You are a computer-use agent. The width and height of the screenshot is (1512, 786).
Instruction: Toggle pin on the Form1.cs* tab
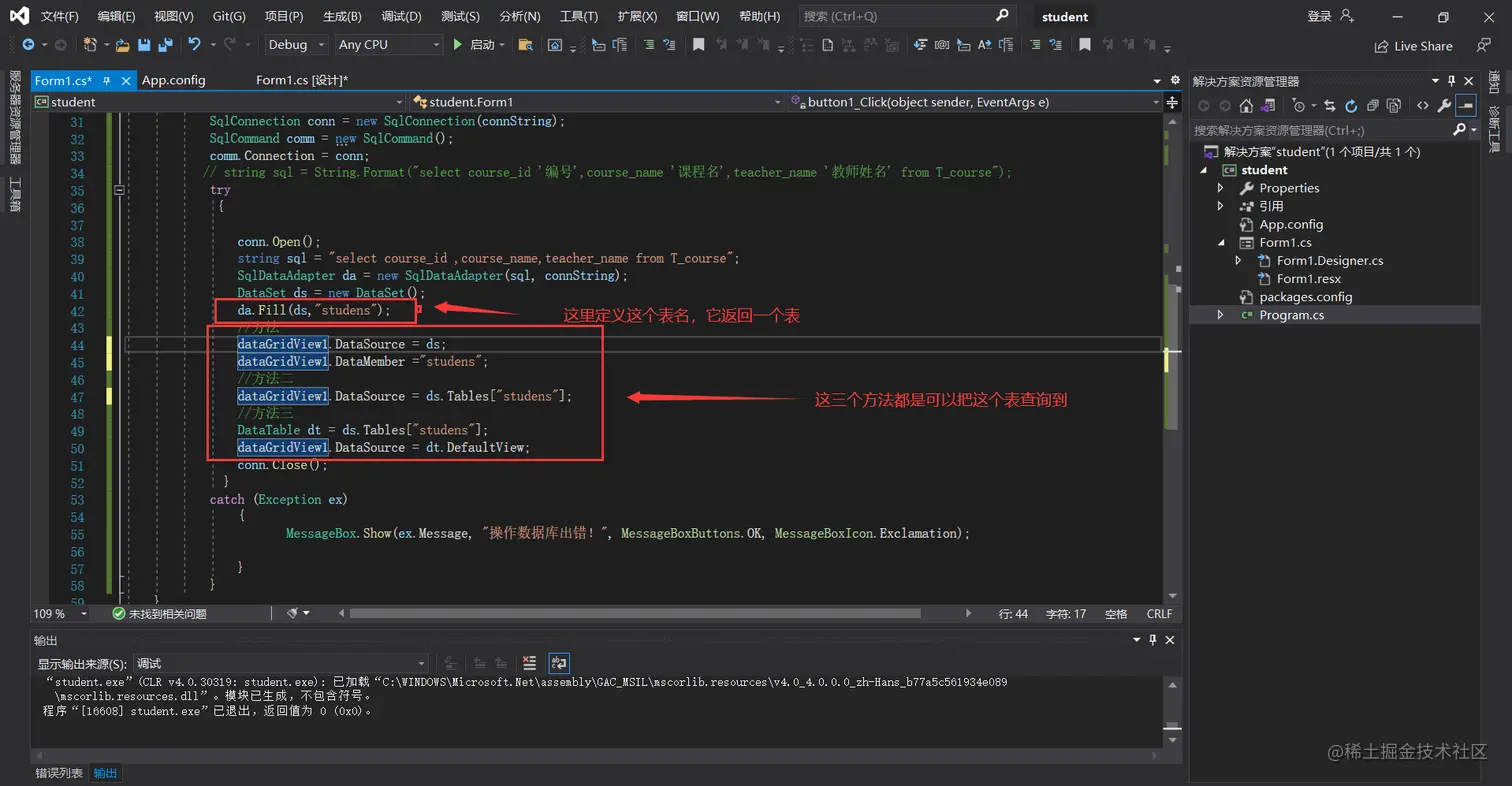point(107,81)
